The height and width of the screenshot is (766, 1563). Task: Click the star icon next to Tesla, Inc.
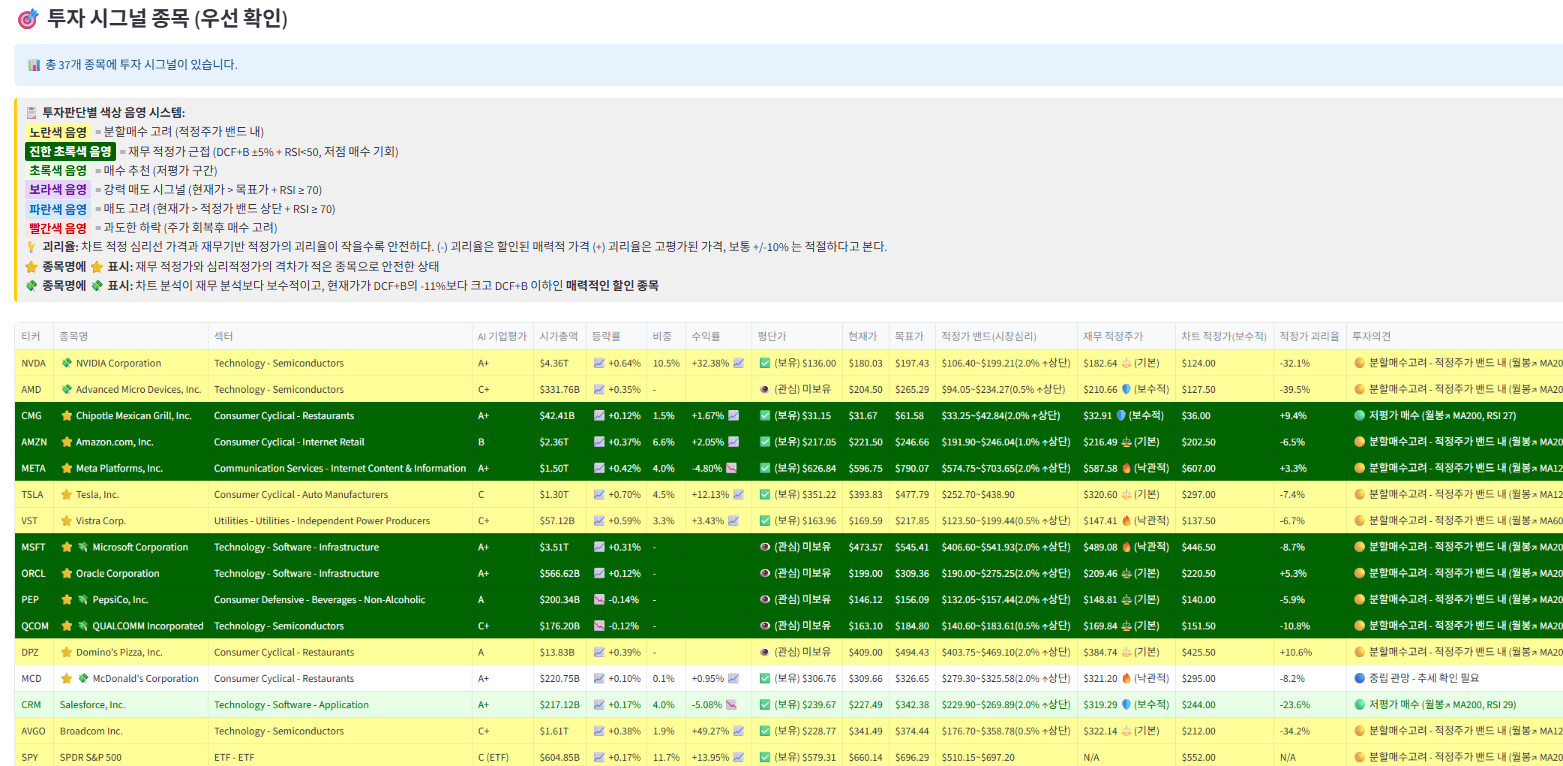tap(66, 494)
